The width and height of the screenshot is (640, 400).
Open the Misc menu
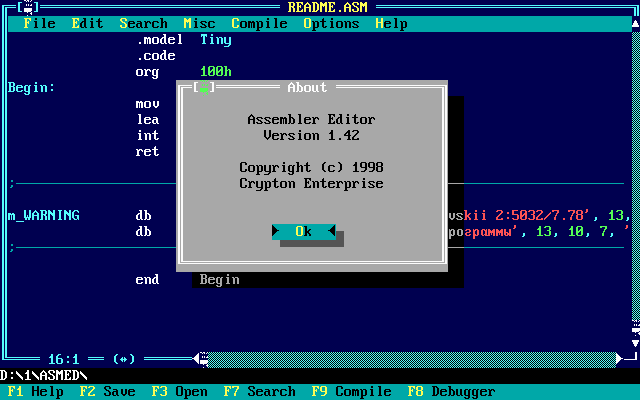pyautogui.click(x=199, y=24)
